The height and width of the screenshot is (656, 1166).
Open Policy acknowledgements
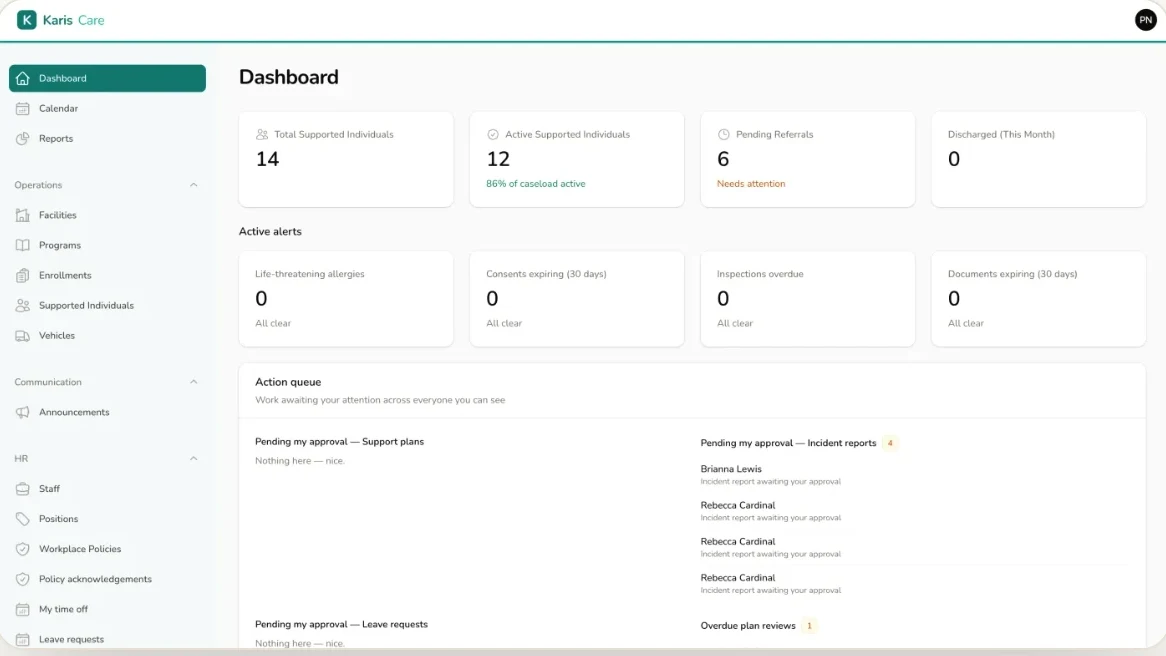click(107, 579)
